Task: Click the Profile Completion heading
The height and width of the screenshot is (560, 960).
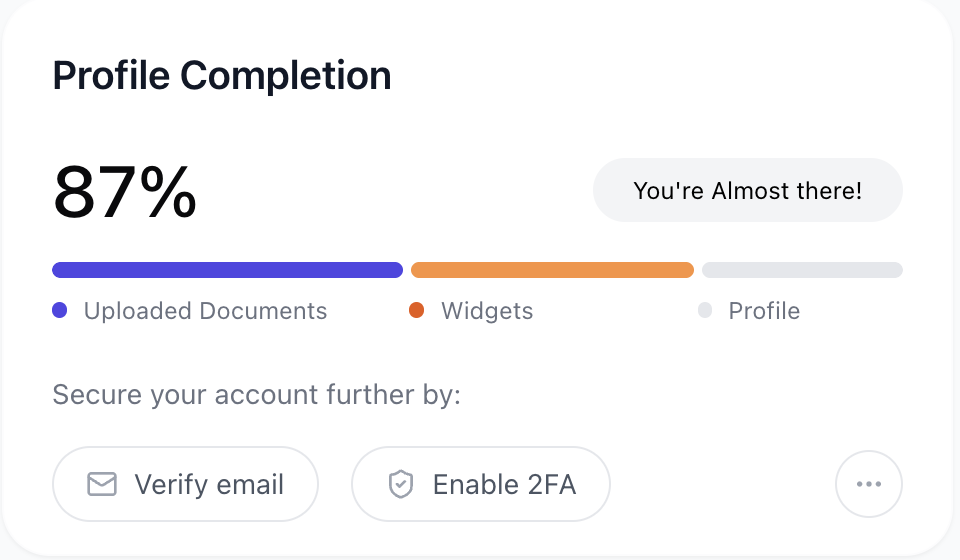Action: [x=222, y=76]
